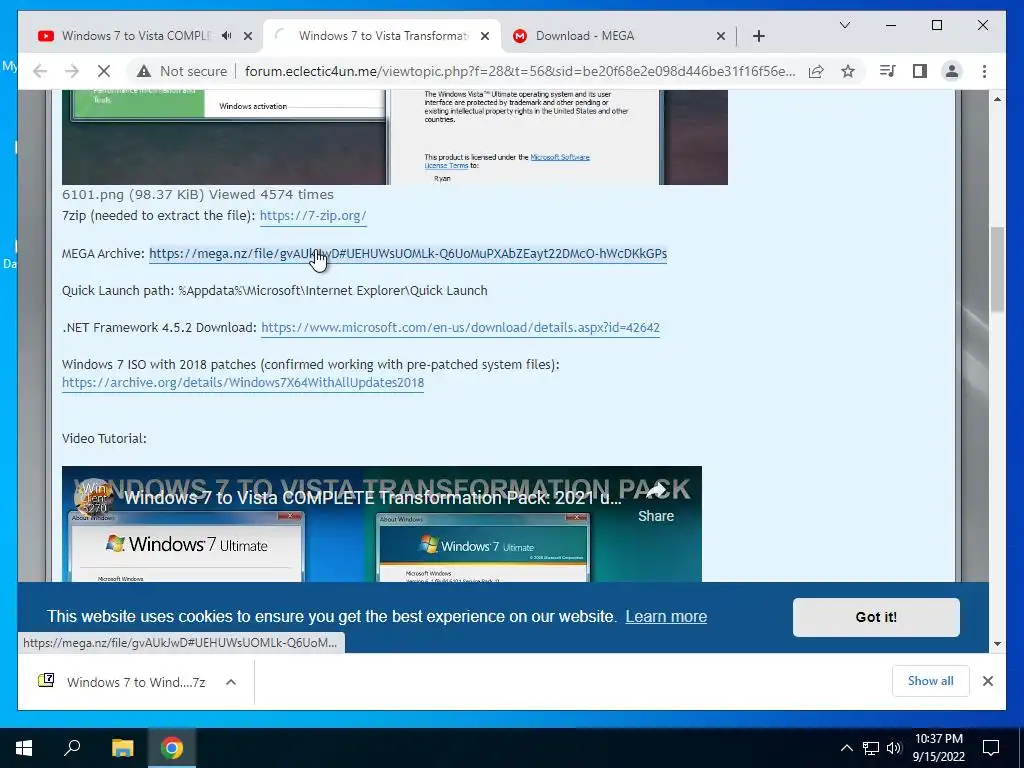Image resolution: width=1024 pixels, height=768 pixels.
Task: Open the archive.org Windows7X64WithAllUpdates2018 link
Action: 243,383
